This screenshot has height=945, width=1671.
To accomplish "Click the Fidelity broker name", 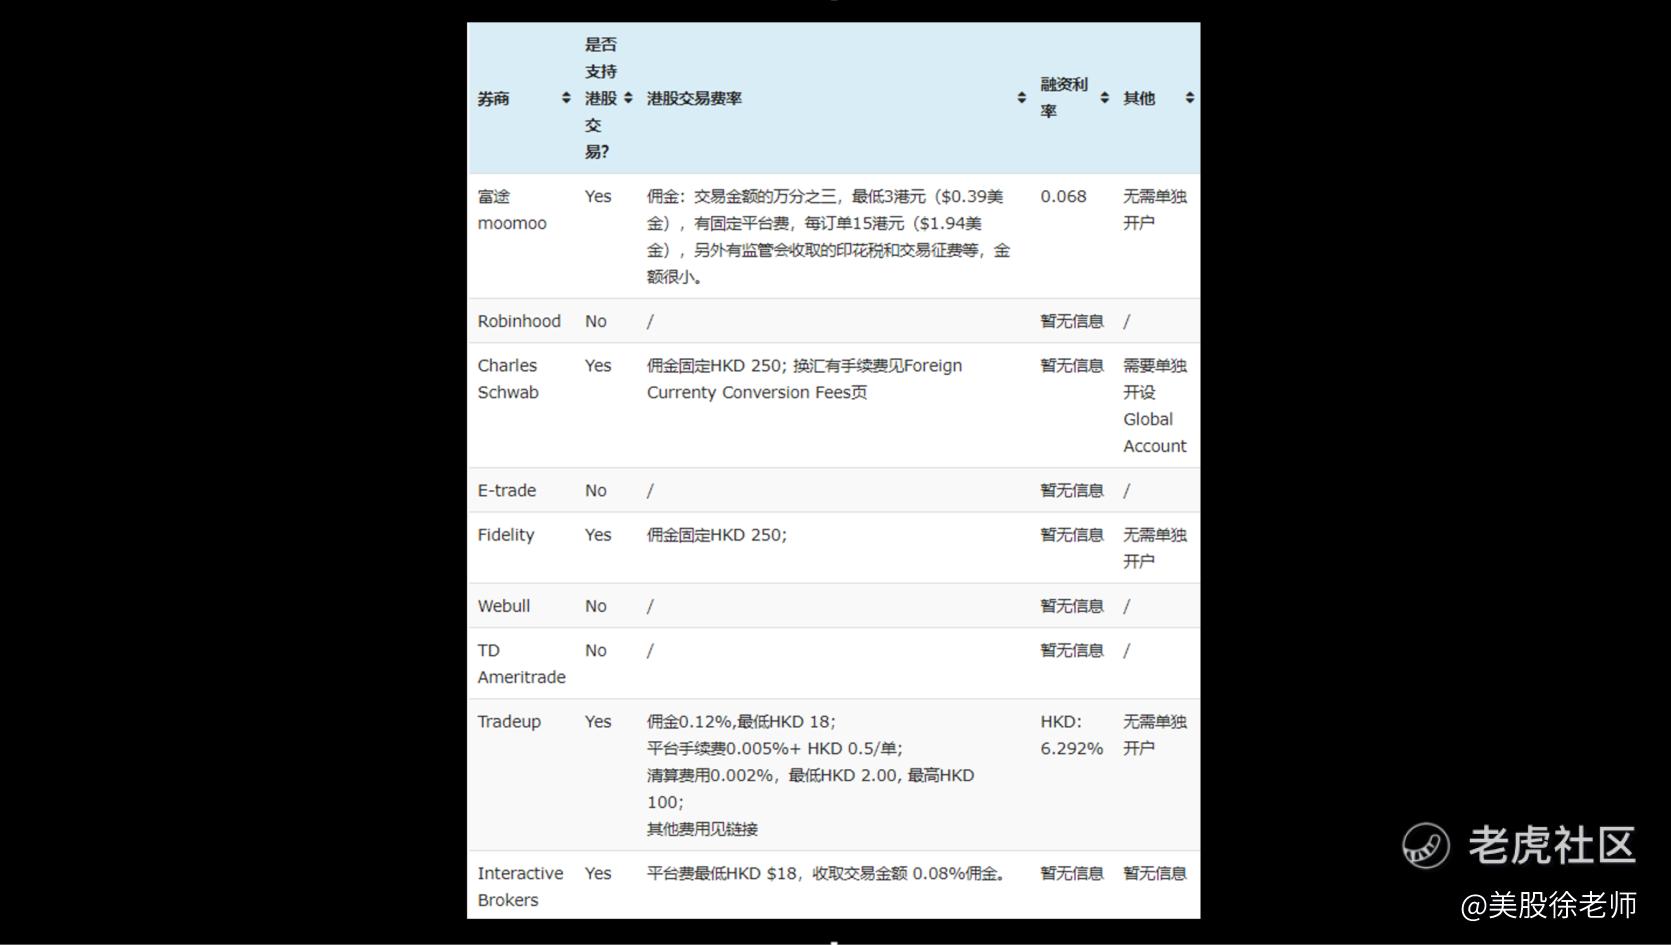I will 506,535.
